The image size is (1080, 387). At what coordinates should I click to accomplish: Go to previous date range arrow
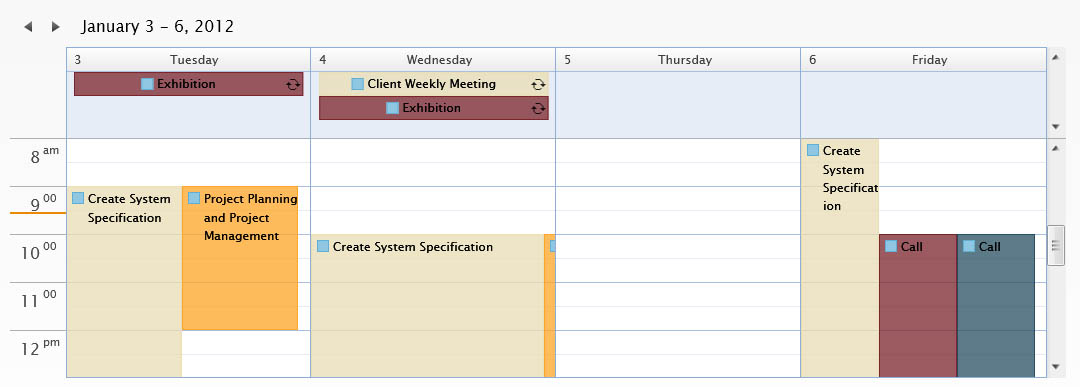(28, 27)
